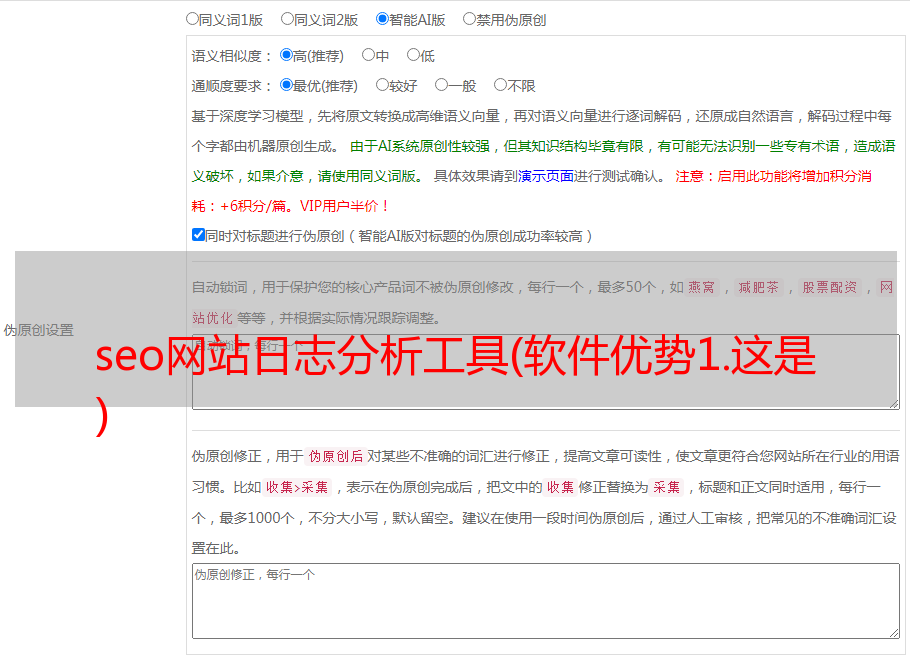This screenshot has width=911, height=658.
Task: Set 通顺度要求 to 最优(推荐)
Action: point(286,85)
